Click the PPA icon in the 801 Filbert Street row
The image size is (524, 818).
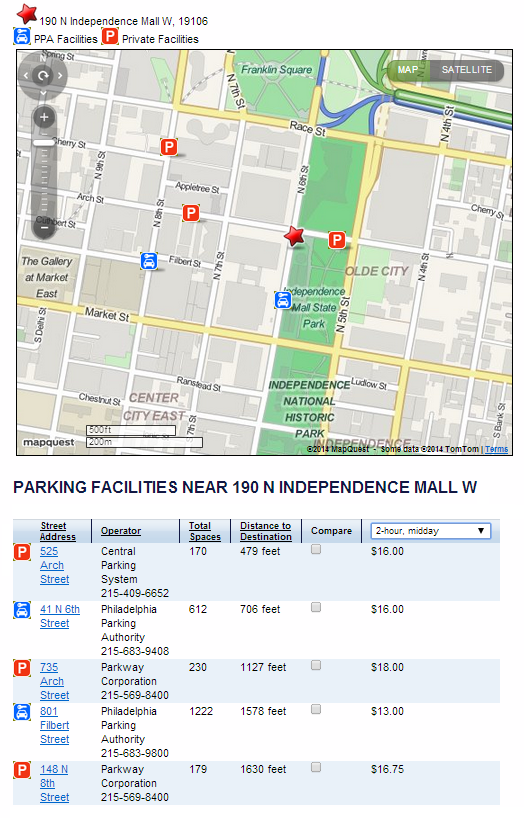(x=22, y=712)
